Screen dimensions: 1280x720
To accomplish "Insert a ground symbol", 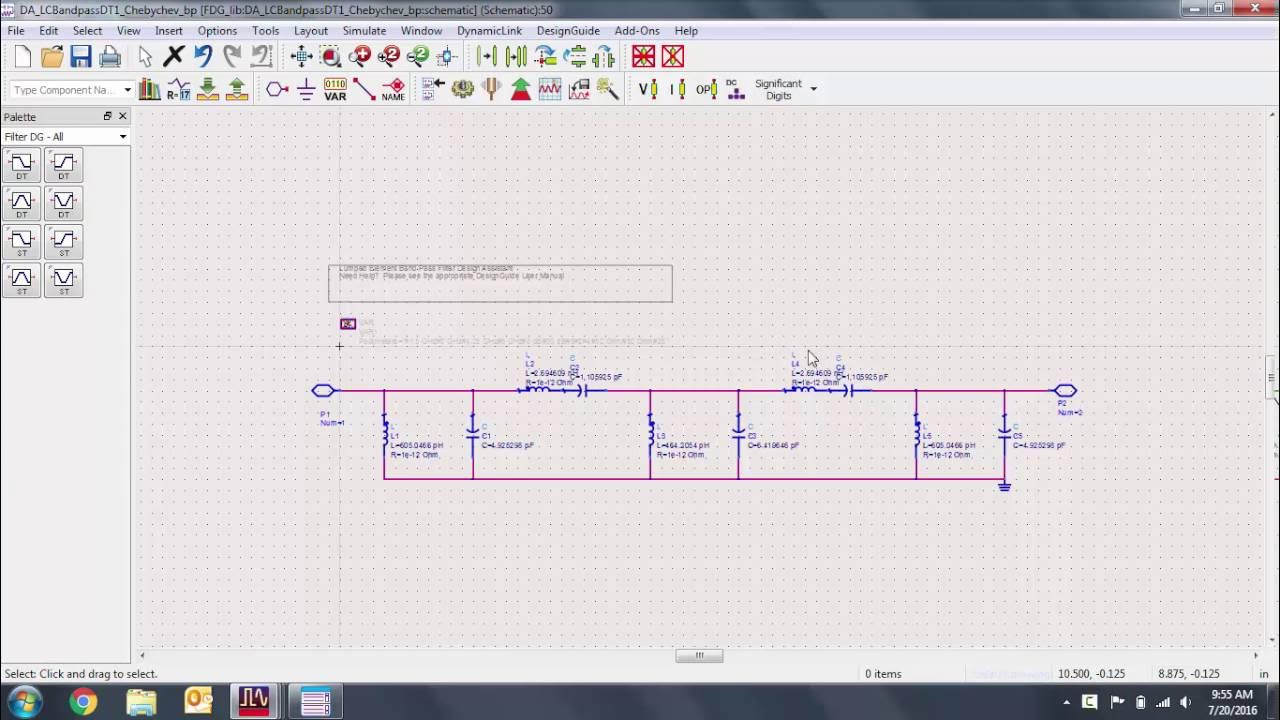I will [x=306, y=89].
